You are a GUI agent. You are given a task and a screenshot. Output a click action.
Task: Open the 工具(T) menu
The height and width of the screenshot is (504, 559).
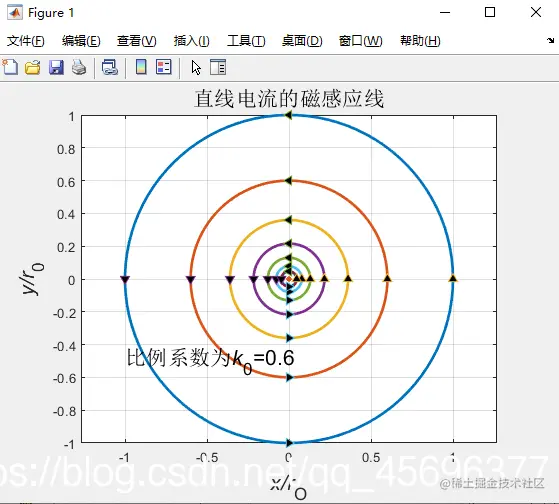point(246,41)
